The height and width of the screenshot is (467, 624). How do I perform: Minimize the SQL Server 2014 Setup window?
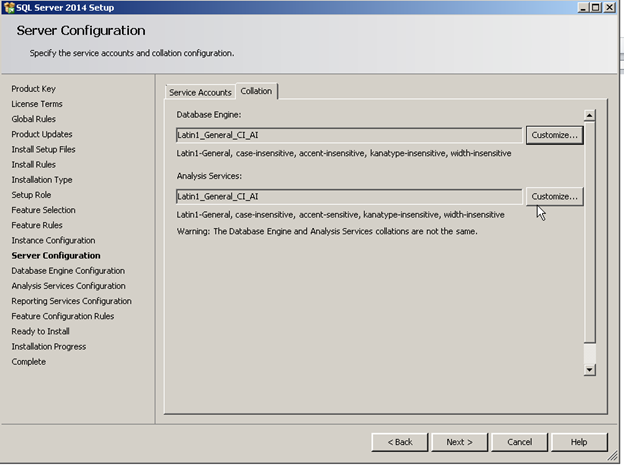point(583,8)
